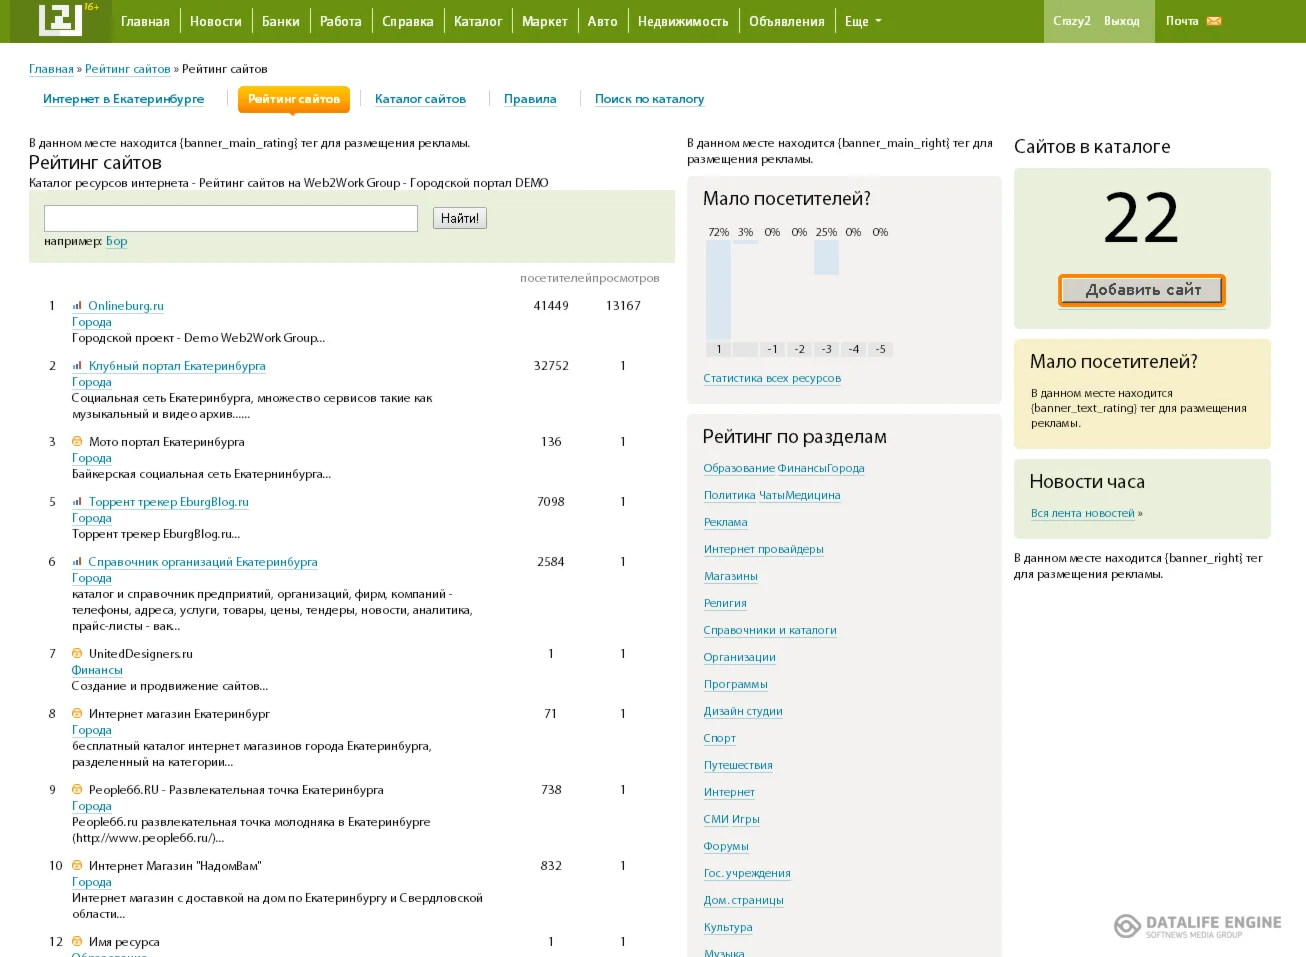
Task: Expand the Еще dropdown menu
Action: click(x=863, y=21)
